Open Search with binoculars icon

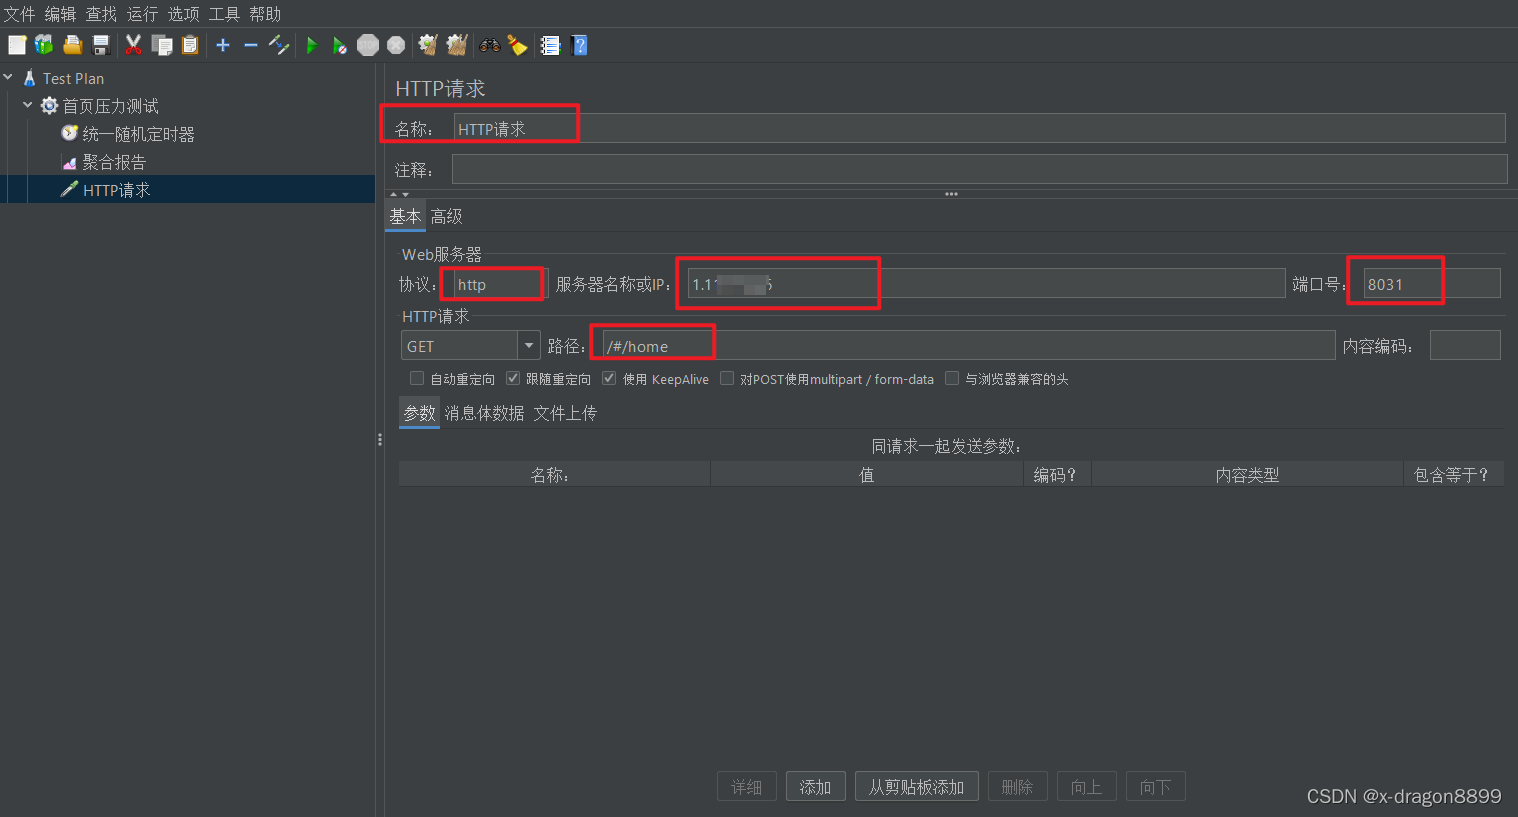(x=490, y=45)
